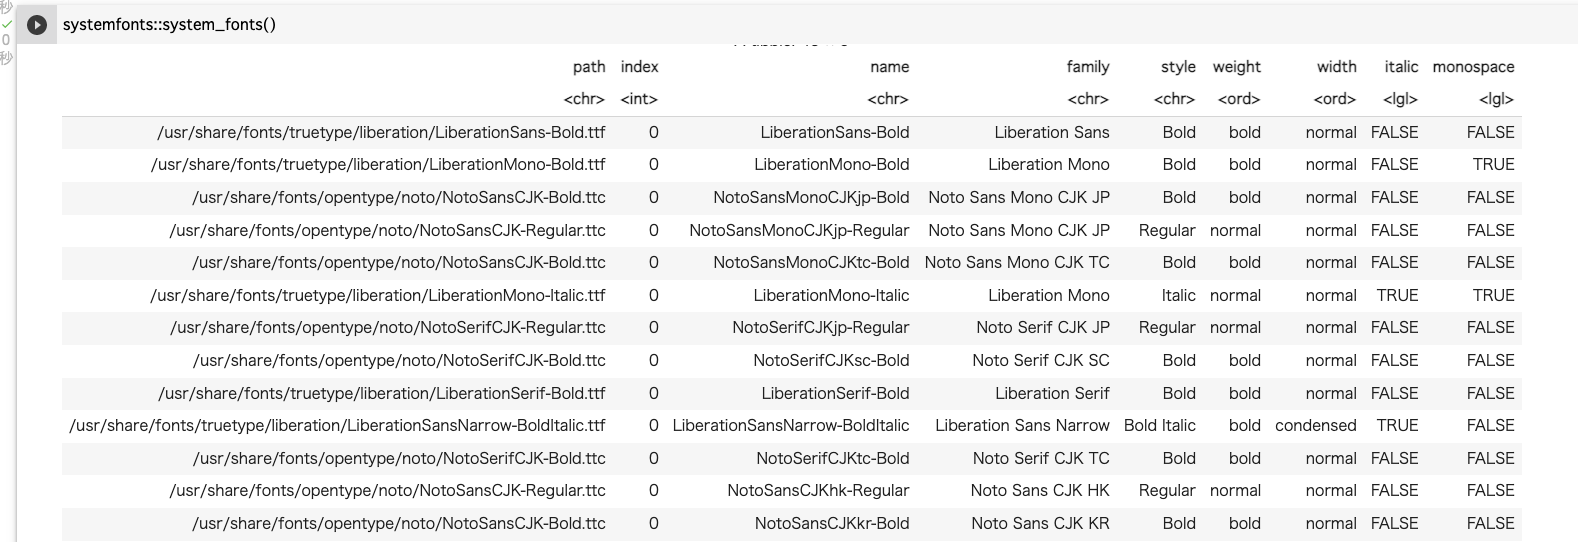Click the name column header
Screen dimensions: 1578x542
click(889, 67)
